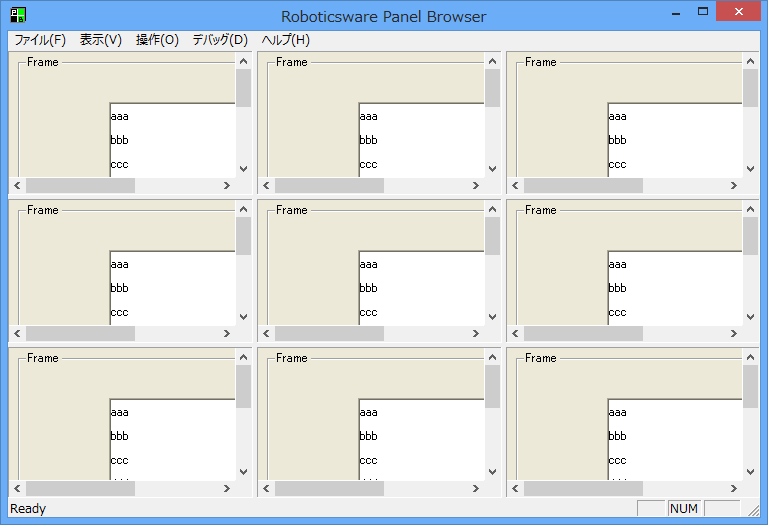
Task: Select "bbb" in the center panel list
Action: point(369,288)
